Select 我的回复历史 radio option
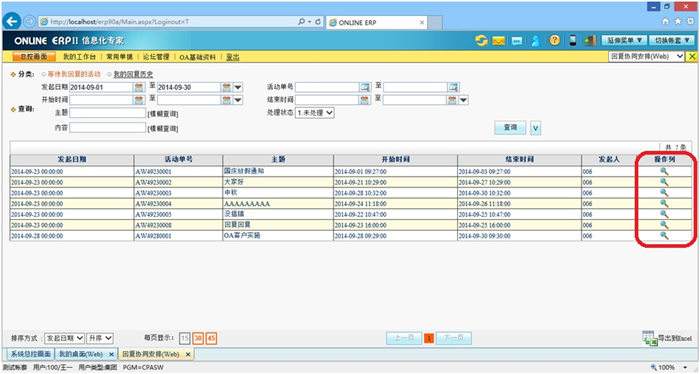The width and height of the screenshot is (700, 374). pos(109,74)
